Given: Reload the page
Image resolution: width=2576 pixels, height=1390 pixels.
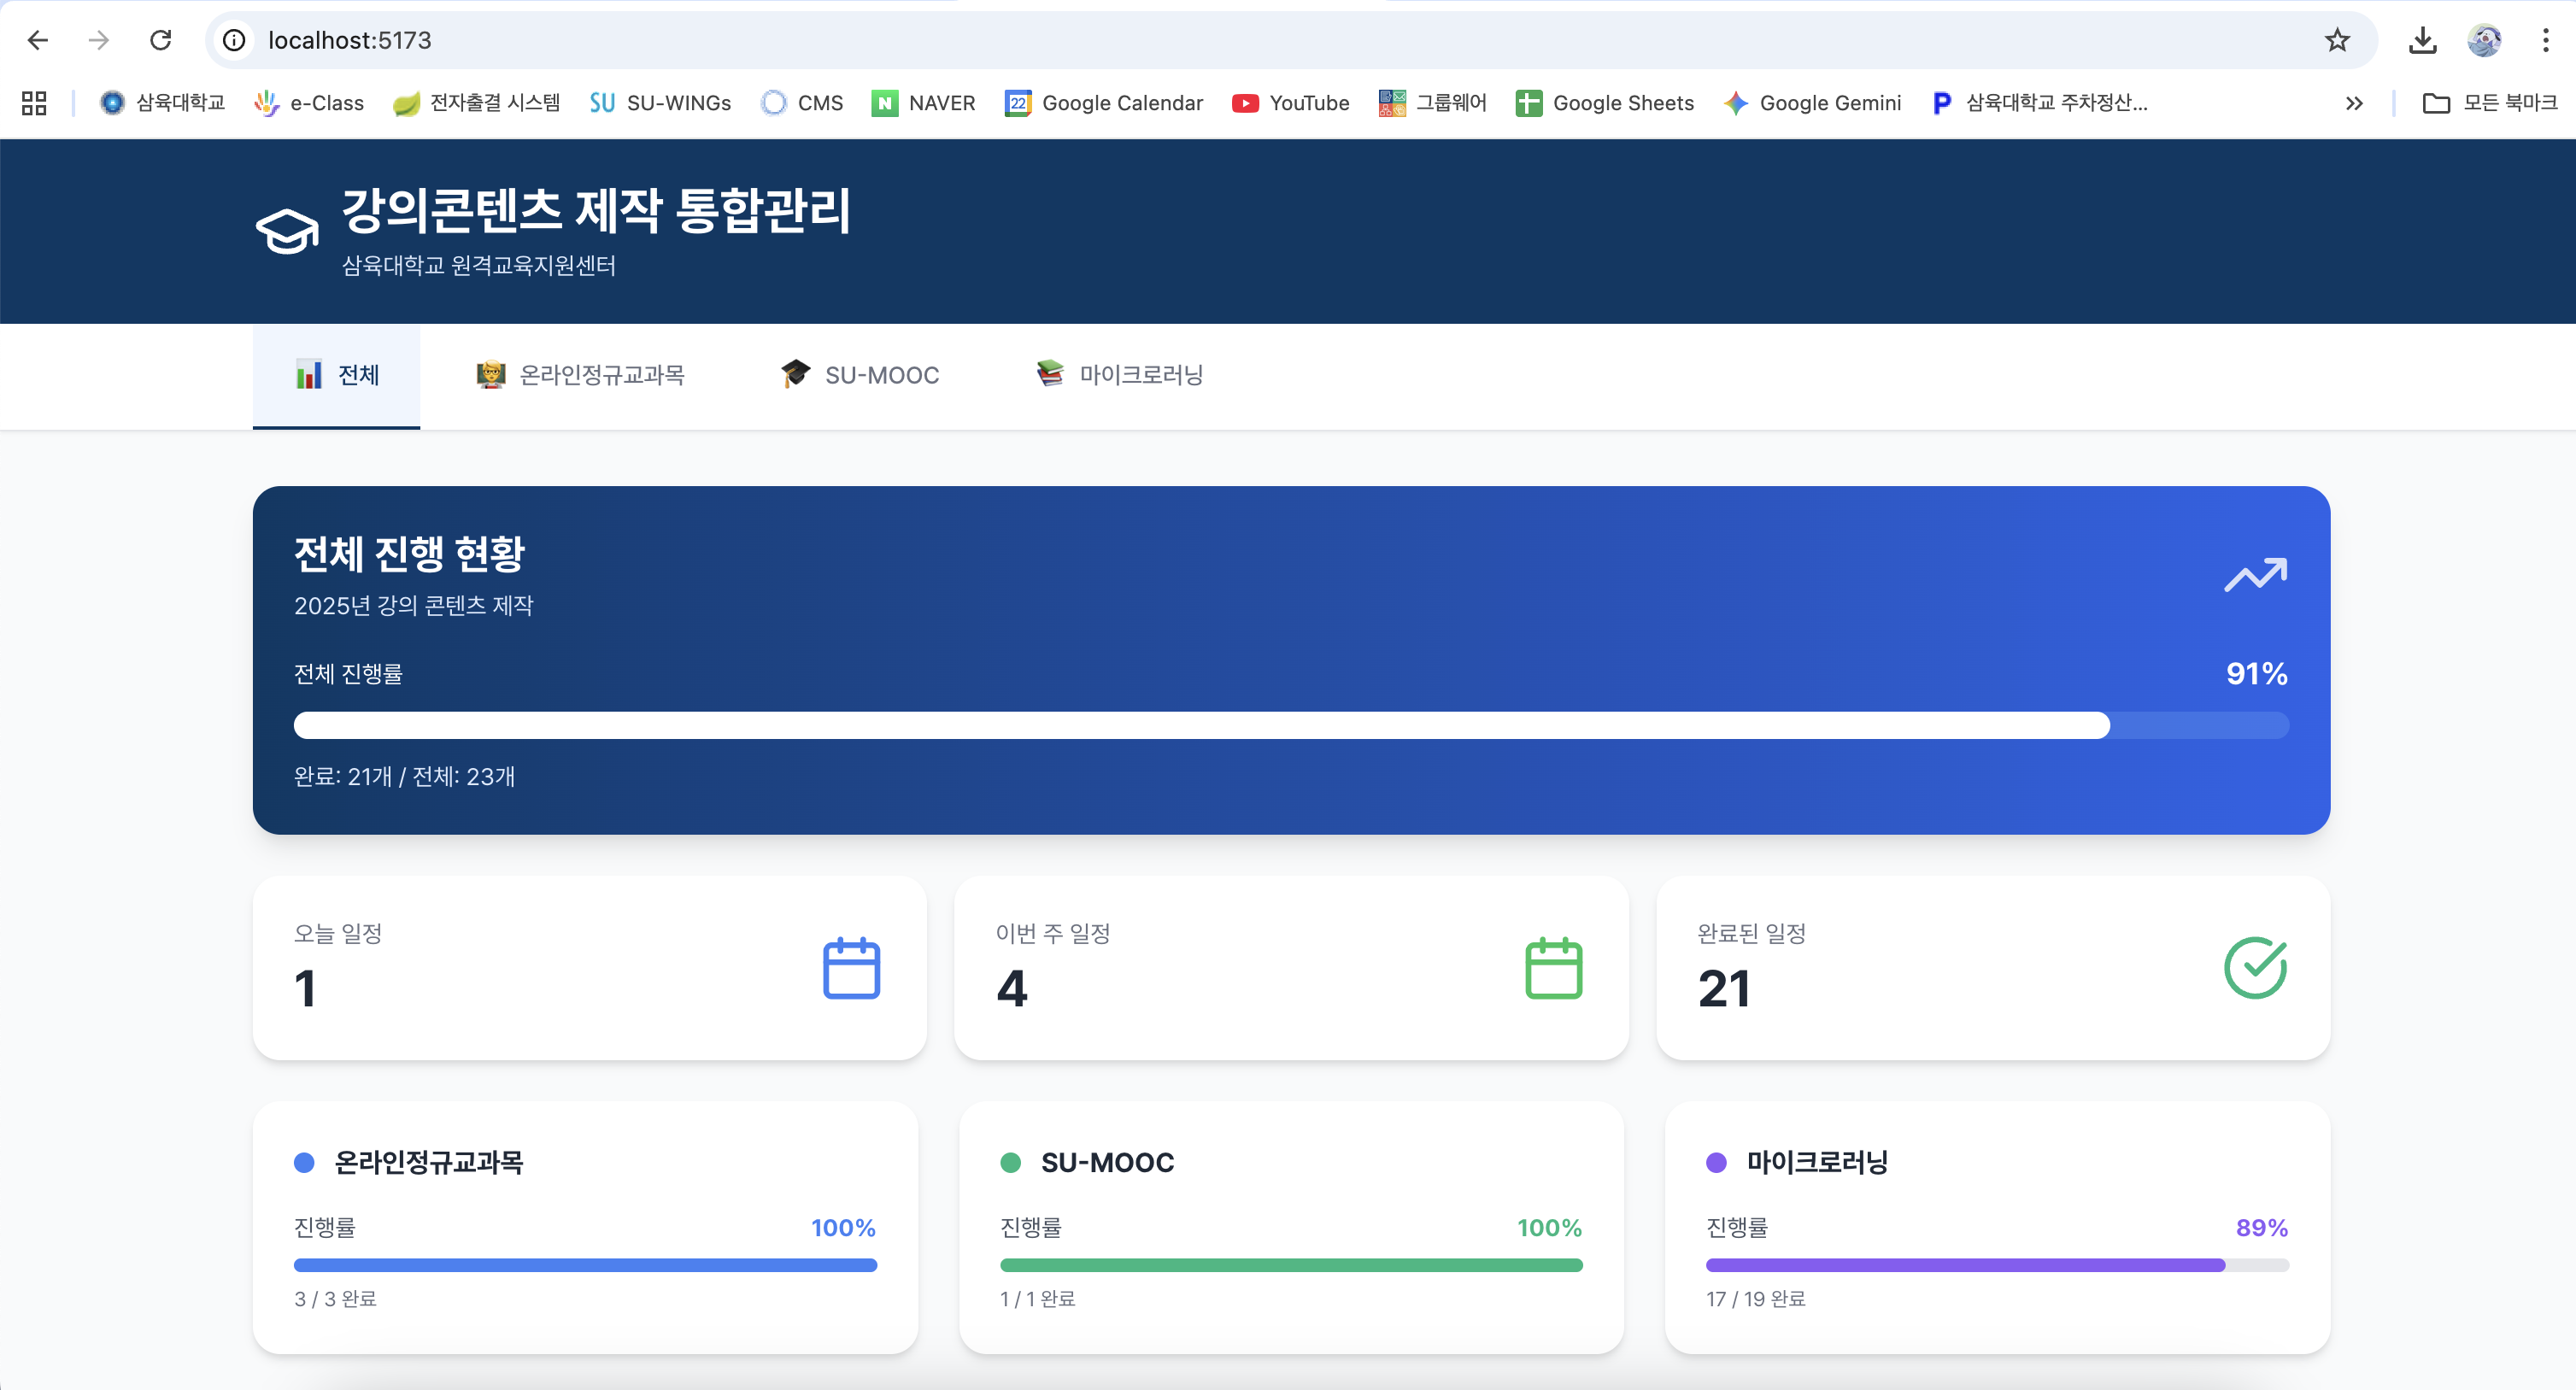Looking at the screenshot, I should pos(163,40).
